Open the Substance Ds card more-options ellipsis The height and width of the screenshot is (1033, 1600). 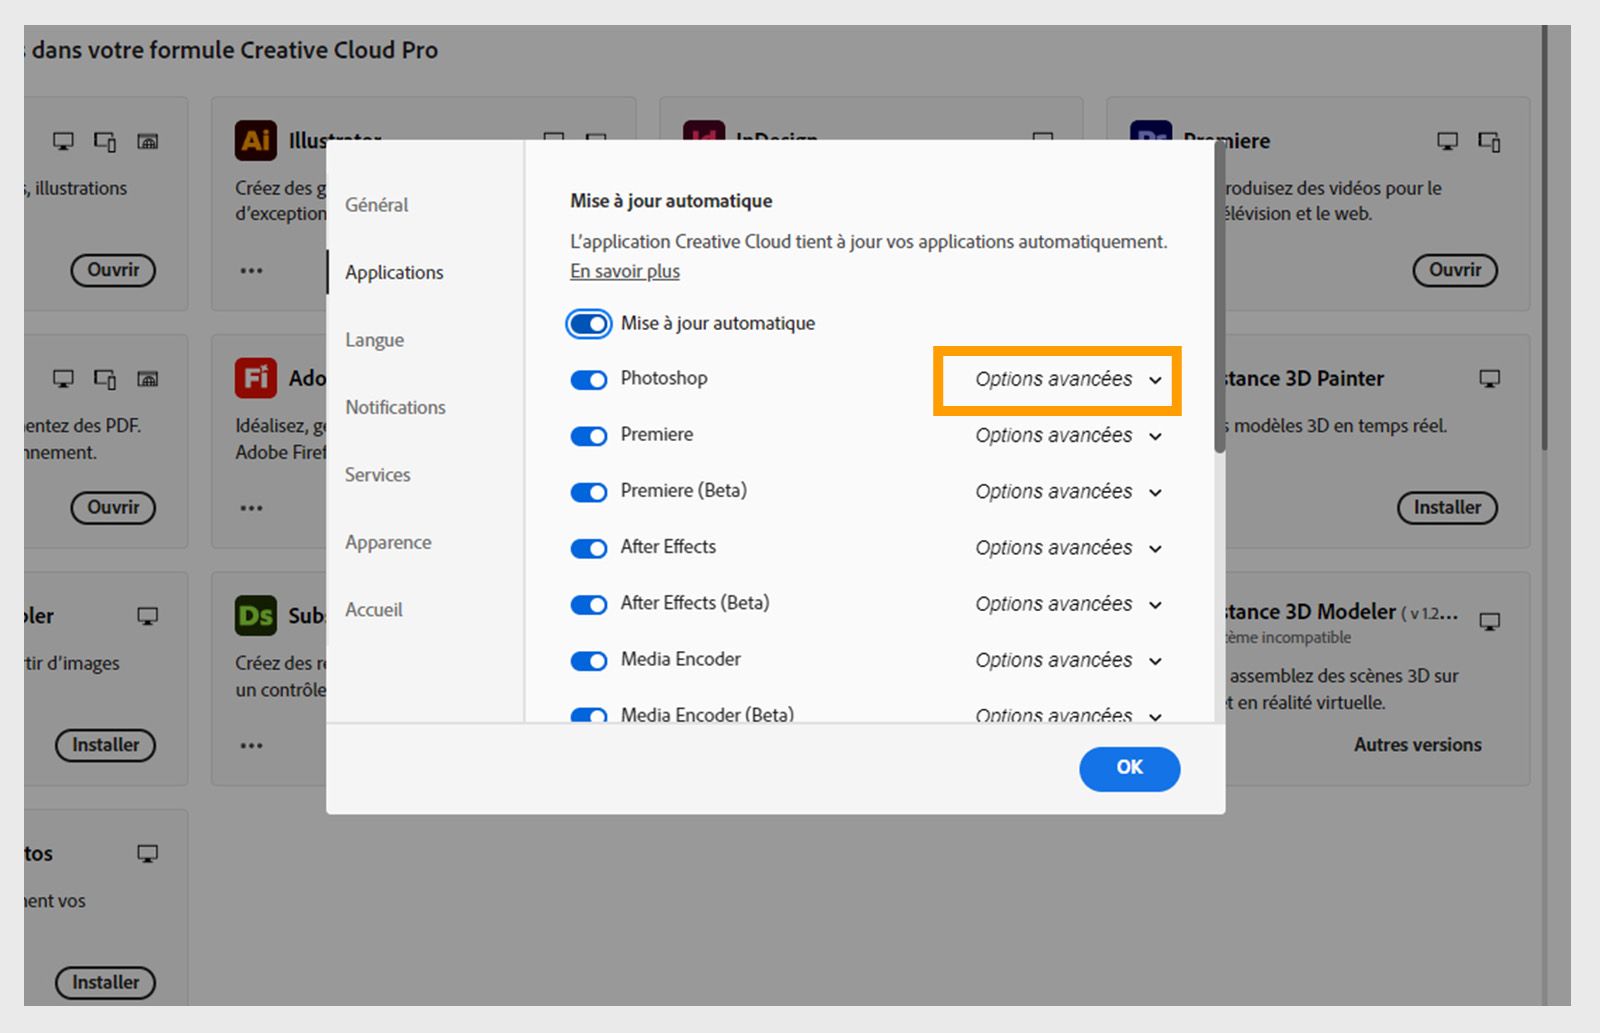(x=252, y=745)
